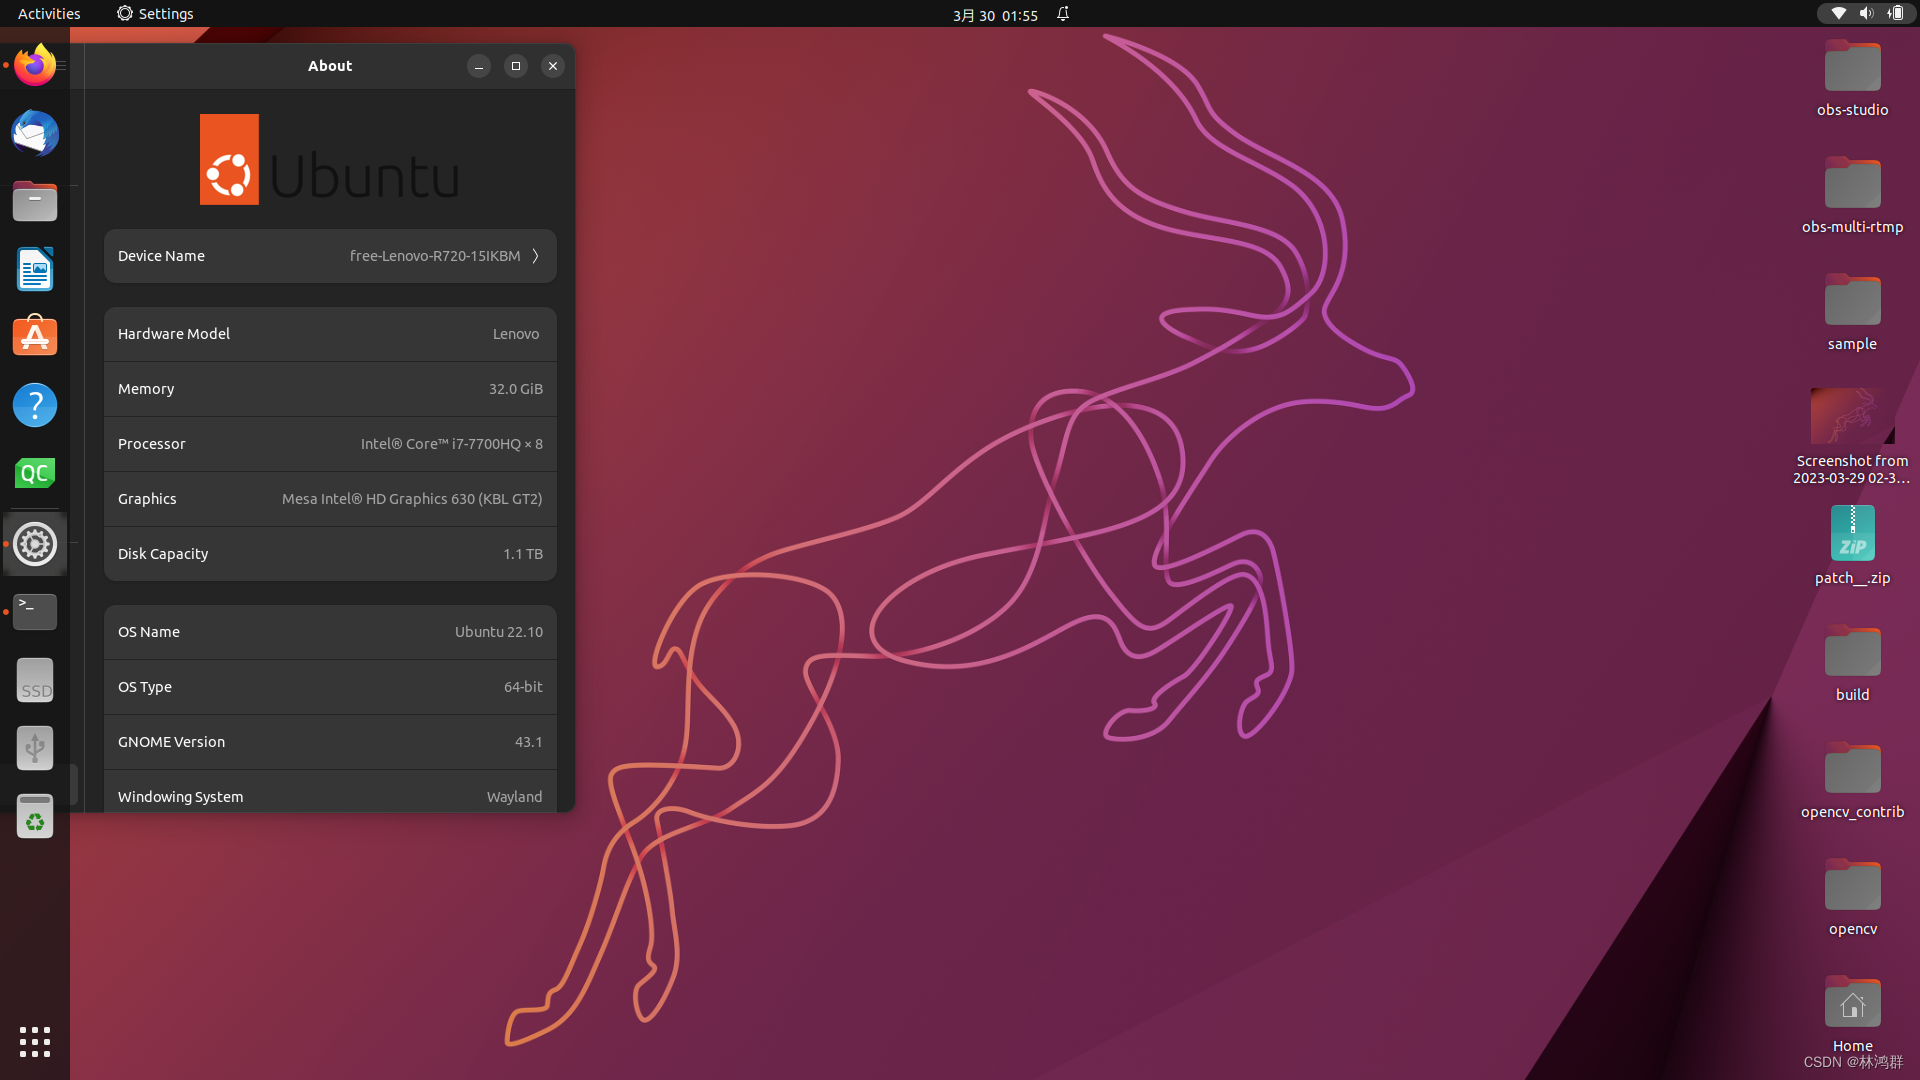Select the build folder on desktop

coord(1852,663)
